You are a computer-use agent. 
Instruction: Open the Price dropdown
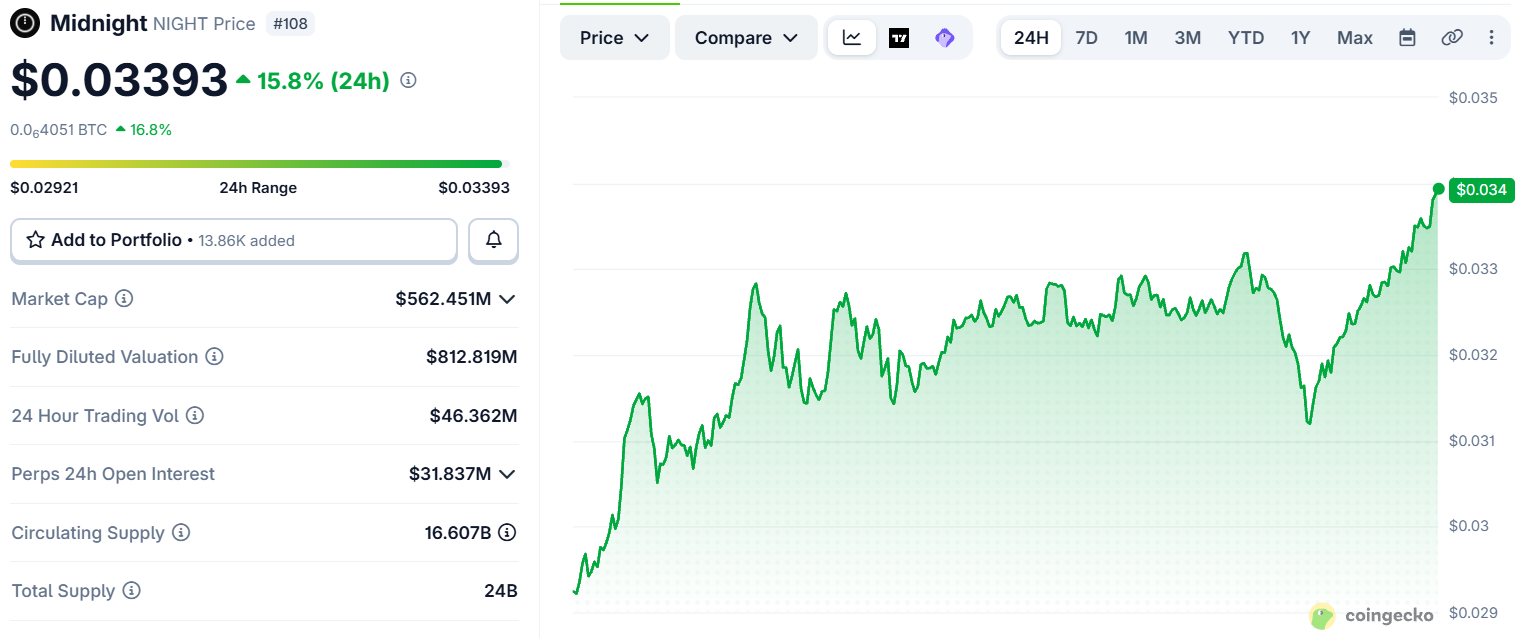615,38
